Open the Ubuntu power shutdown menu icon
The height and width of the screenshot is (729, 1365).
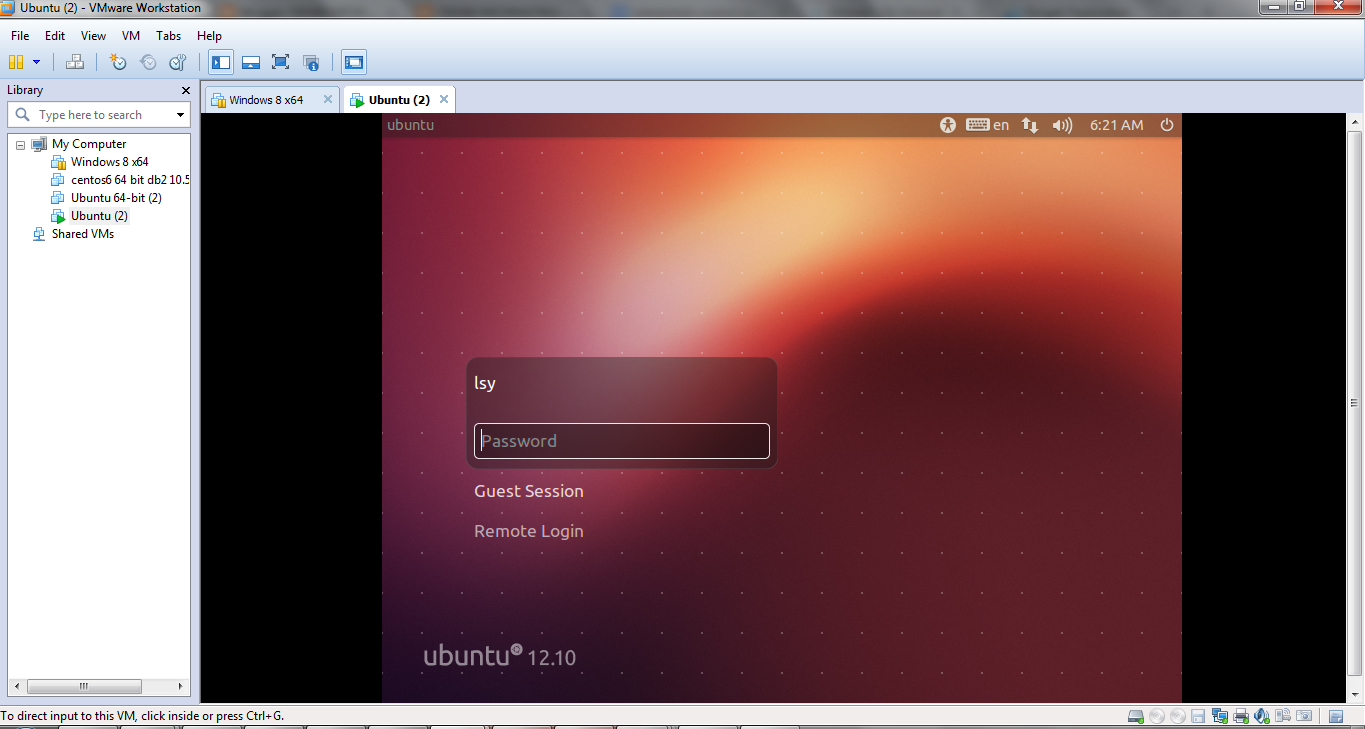(x=1167, y=125)
